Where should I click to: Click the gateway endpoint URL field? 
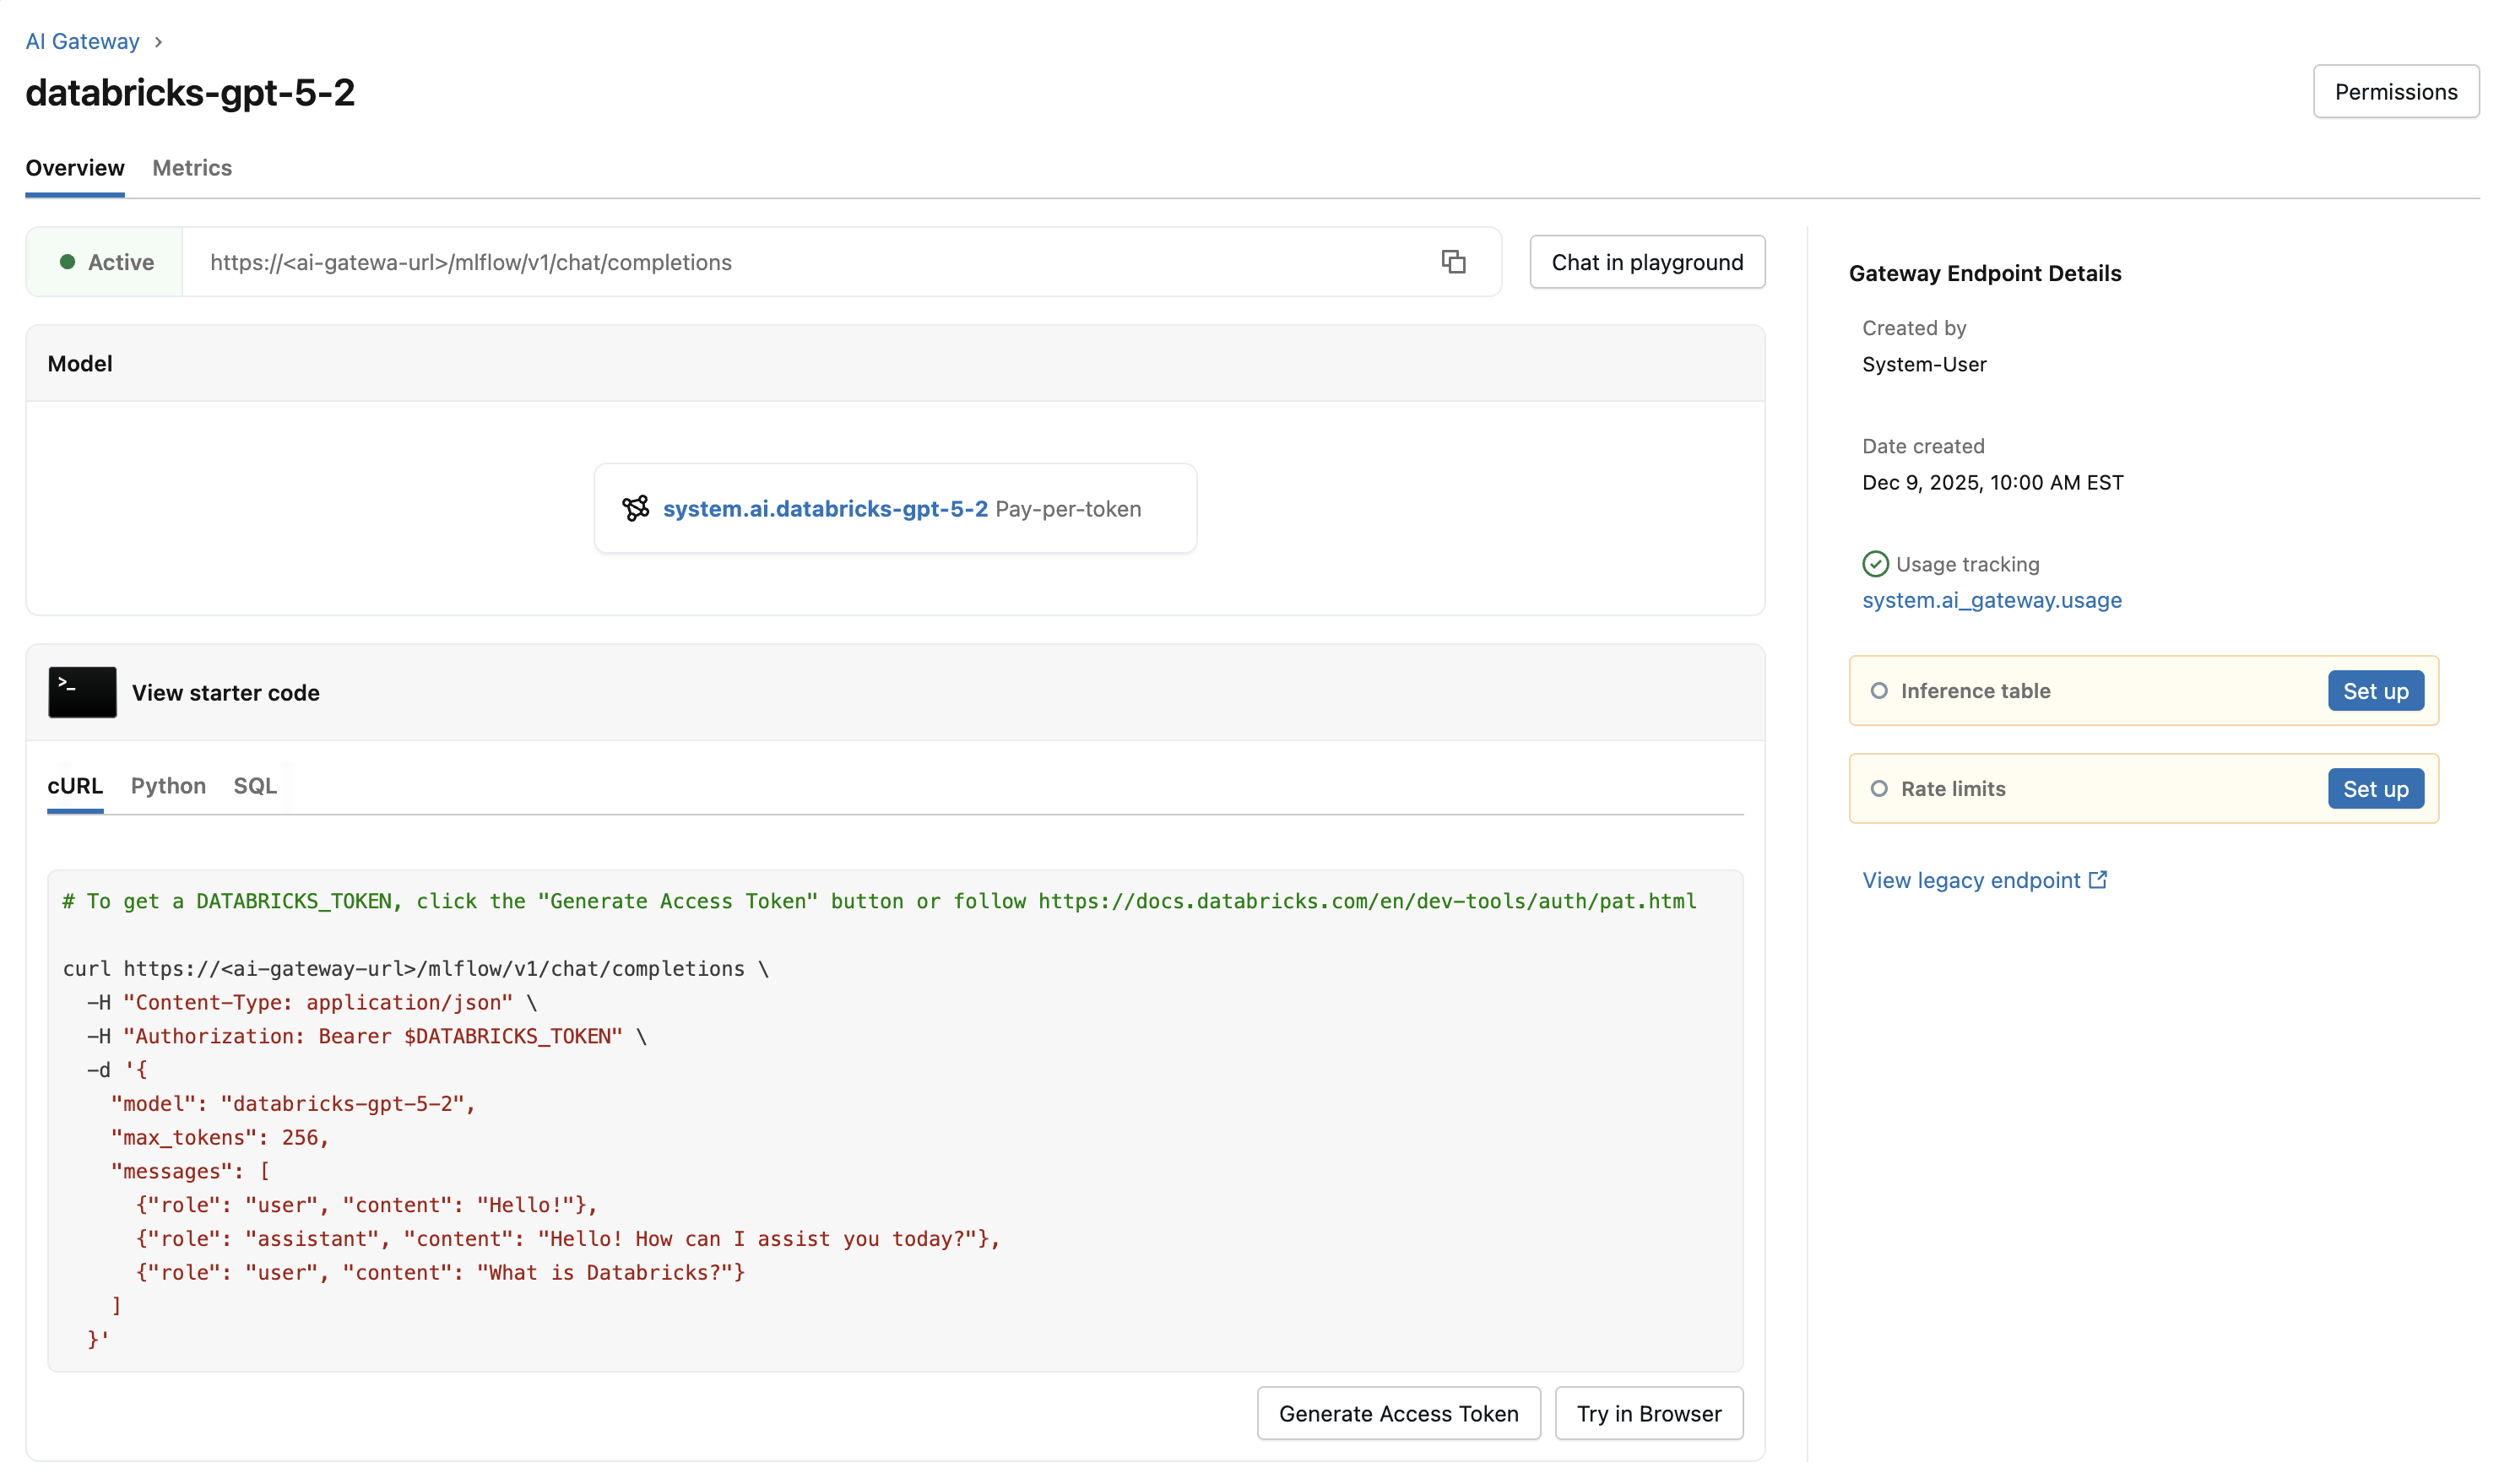[700, 262]
